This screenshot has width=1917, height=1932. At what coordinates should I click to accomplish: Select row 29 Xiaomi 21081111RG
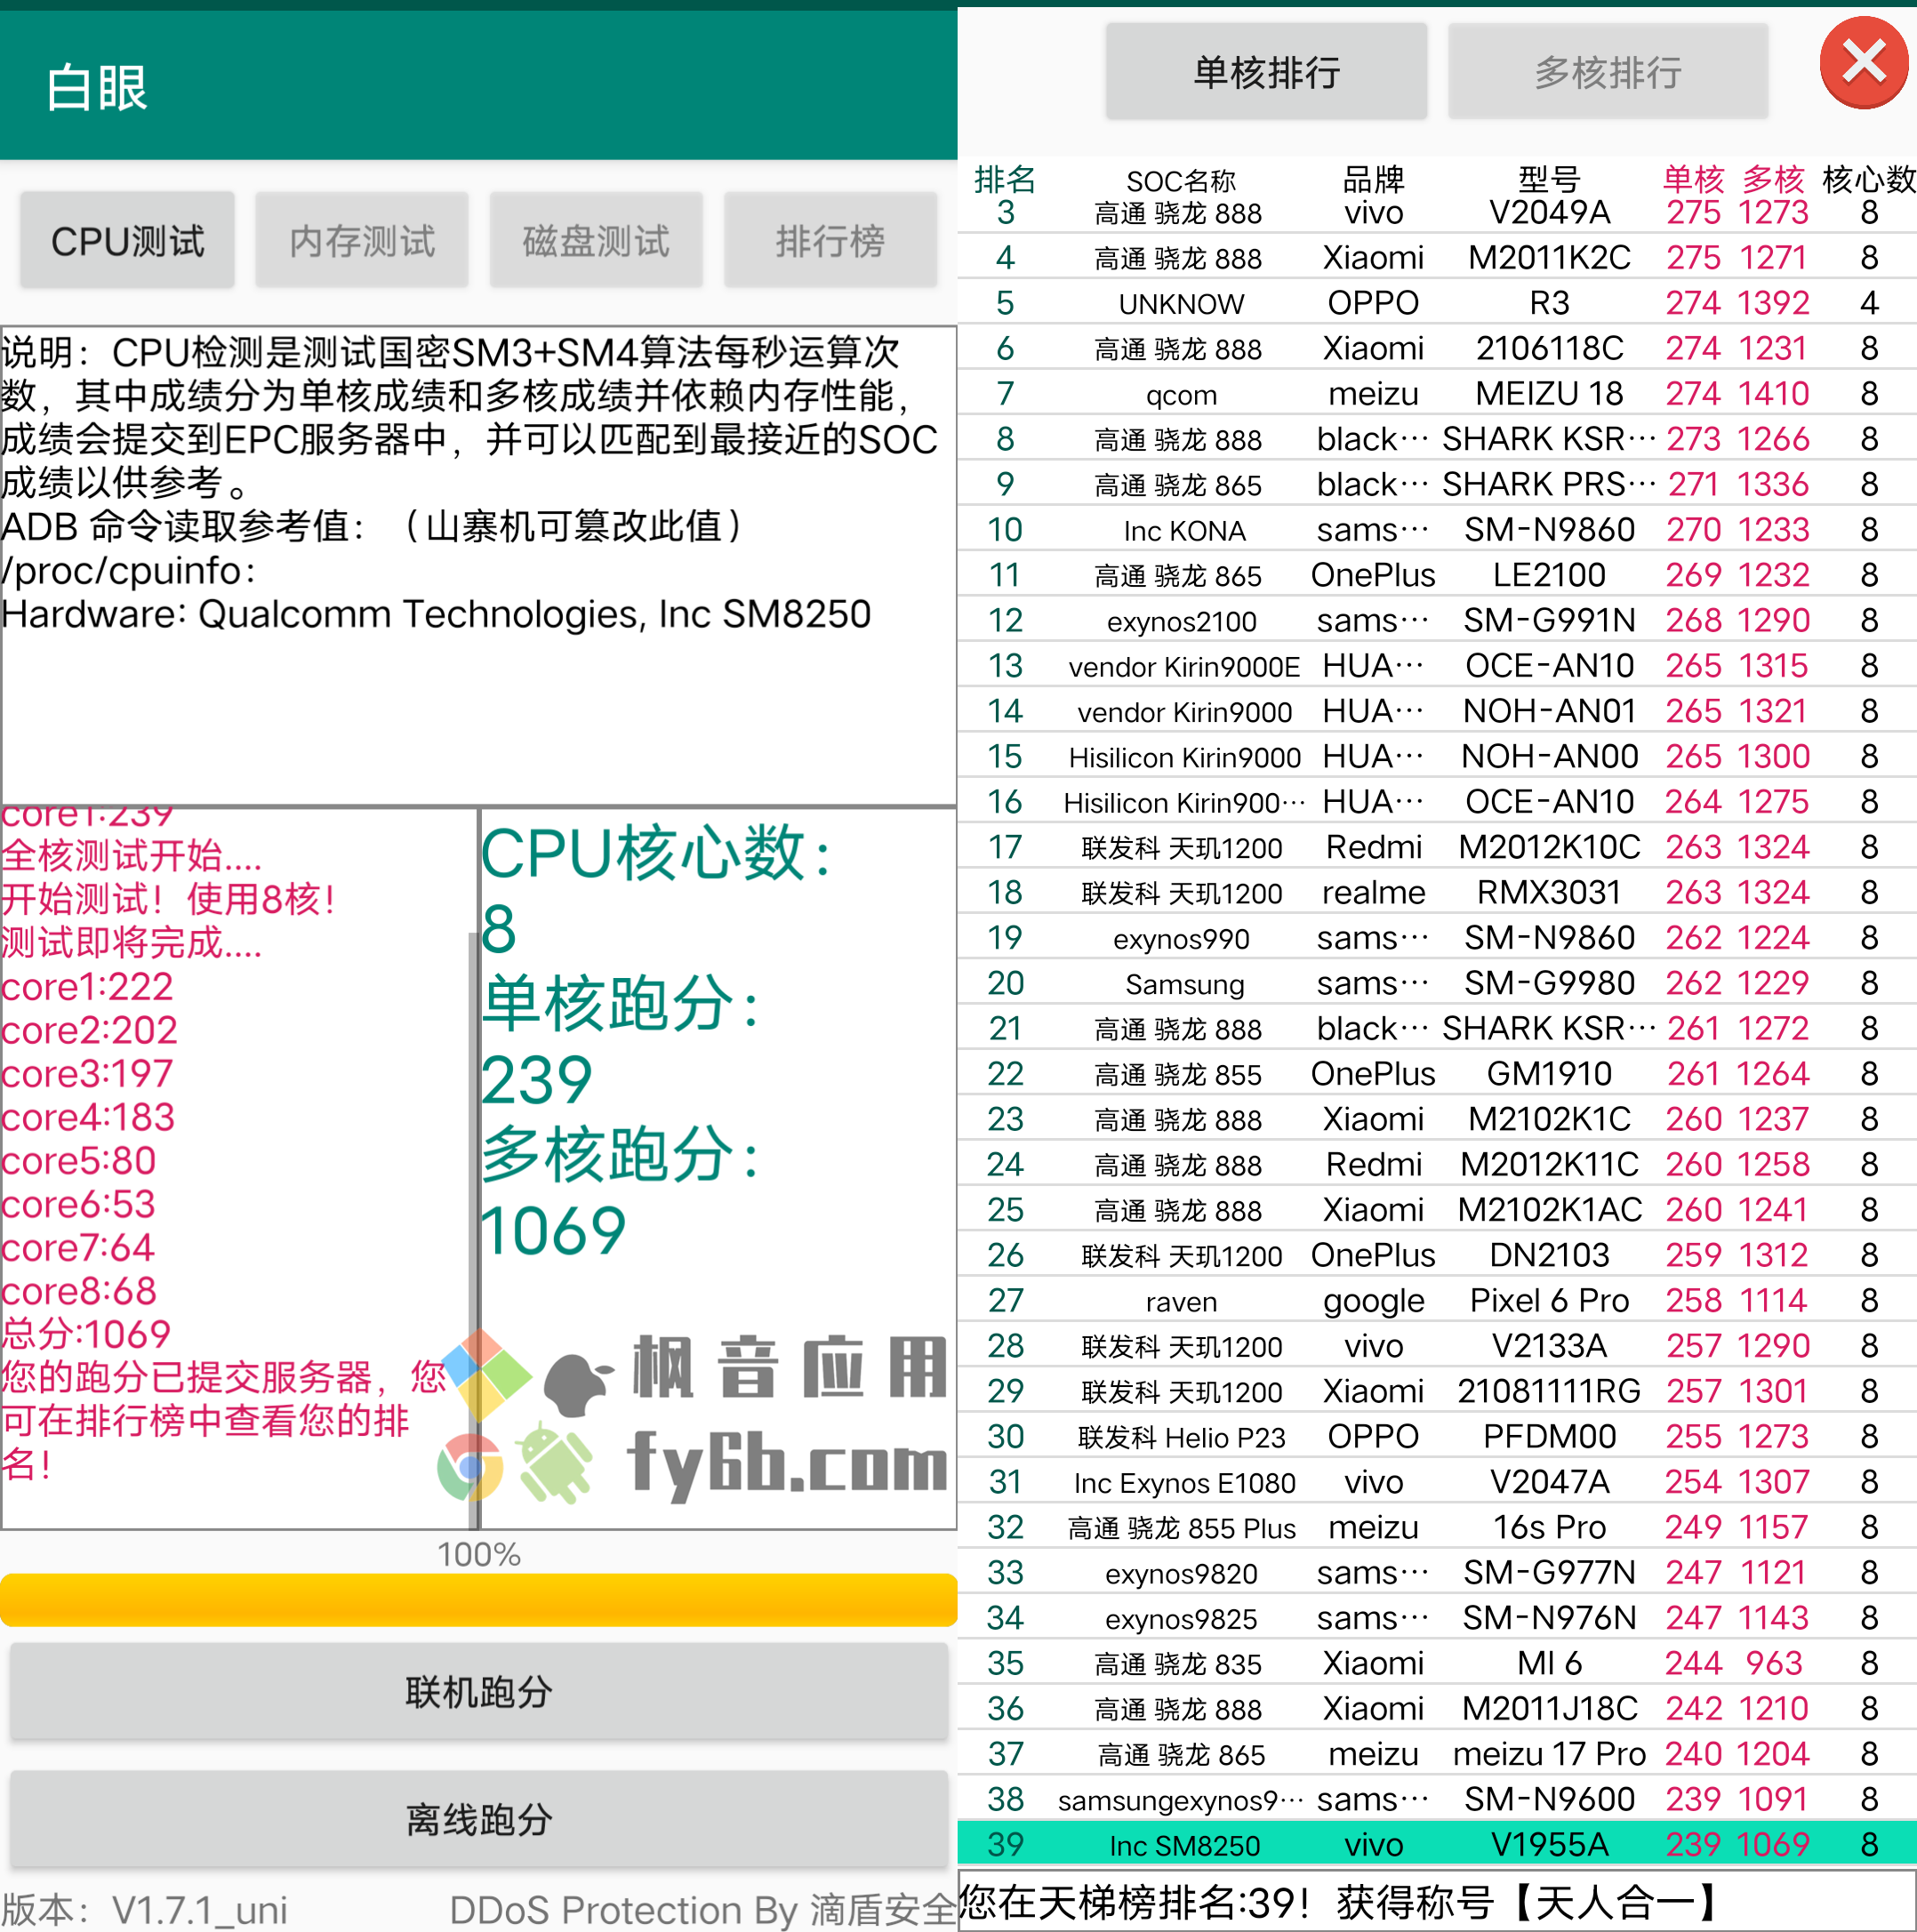(1437, 1391)
